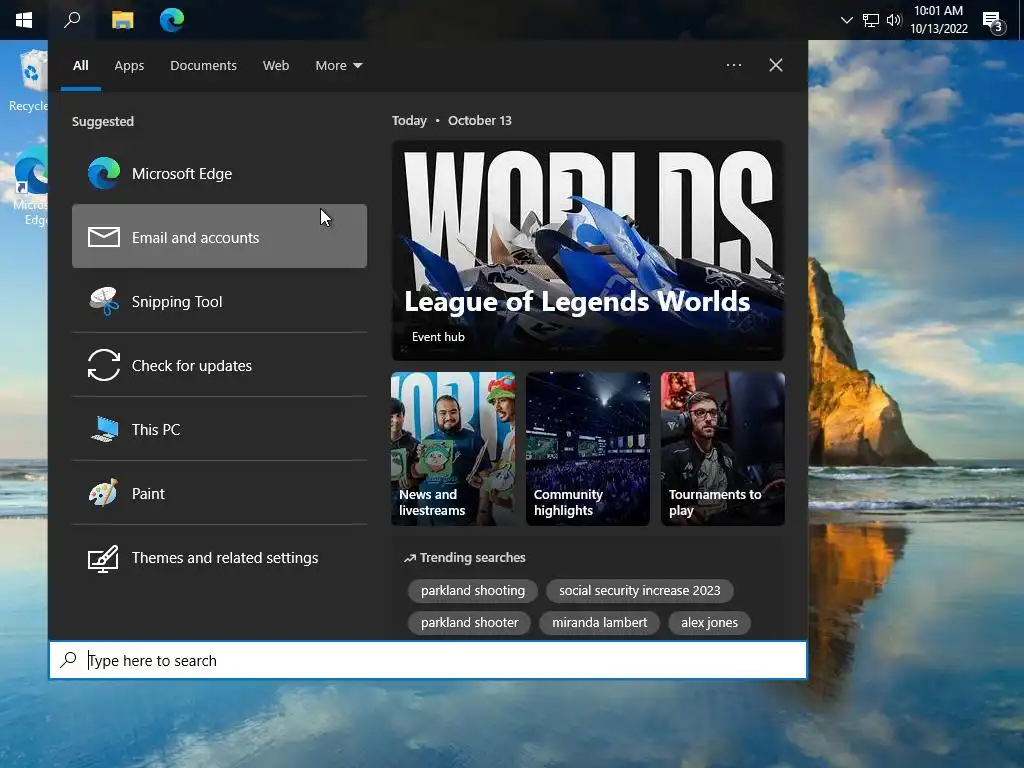Search trending term miranda lambert
1024x768 pixels.
pos(600,622)
